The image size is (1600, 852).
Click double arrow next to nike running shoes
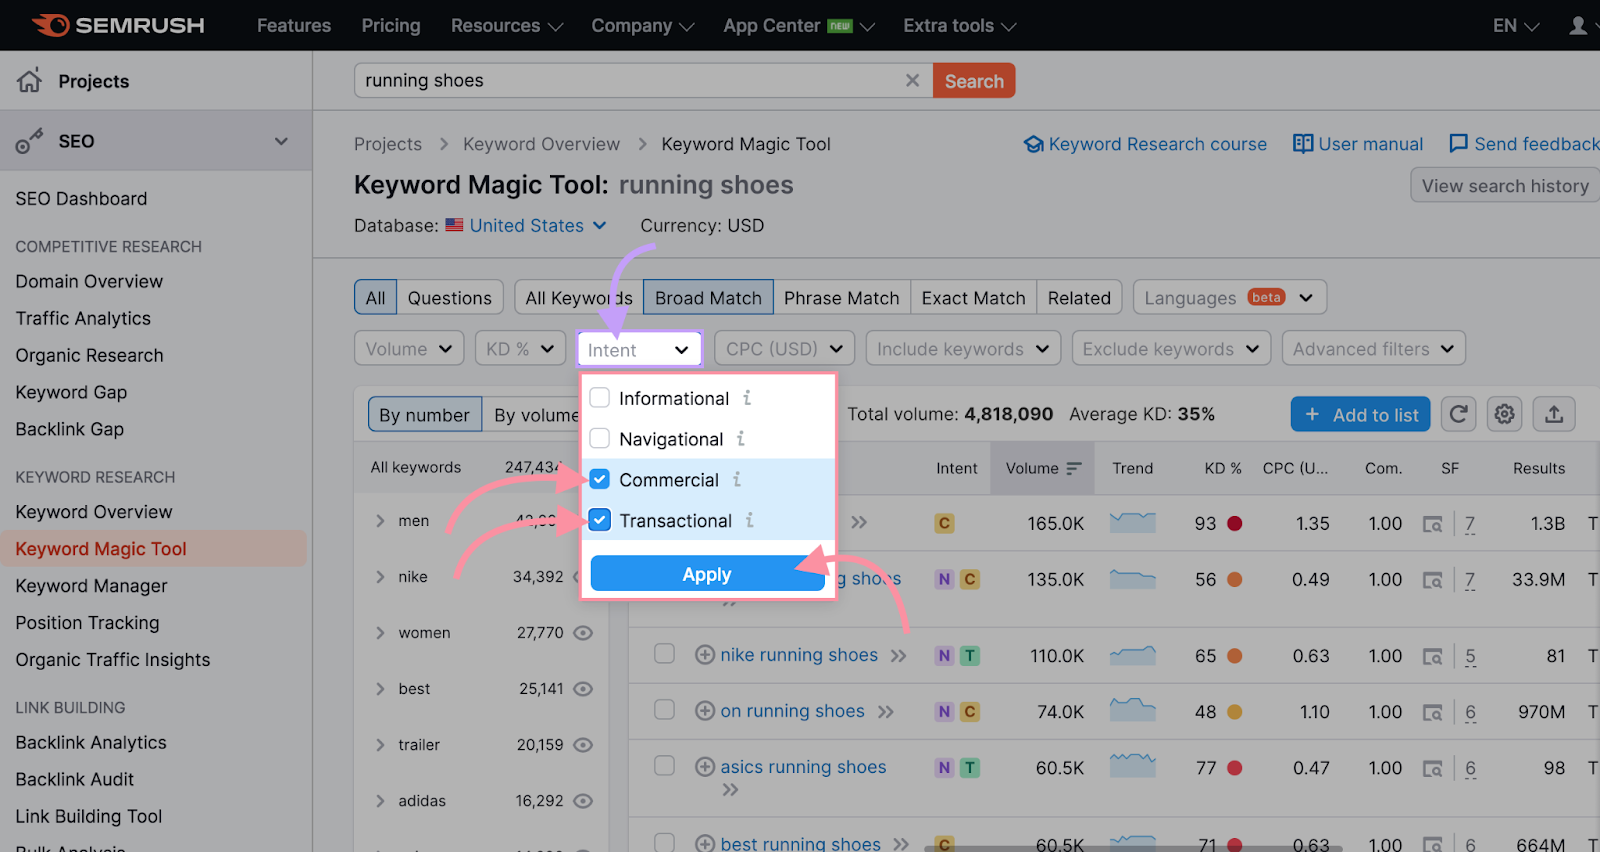click(x=898, y=656)
